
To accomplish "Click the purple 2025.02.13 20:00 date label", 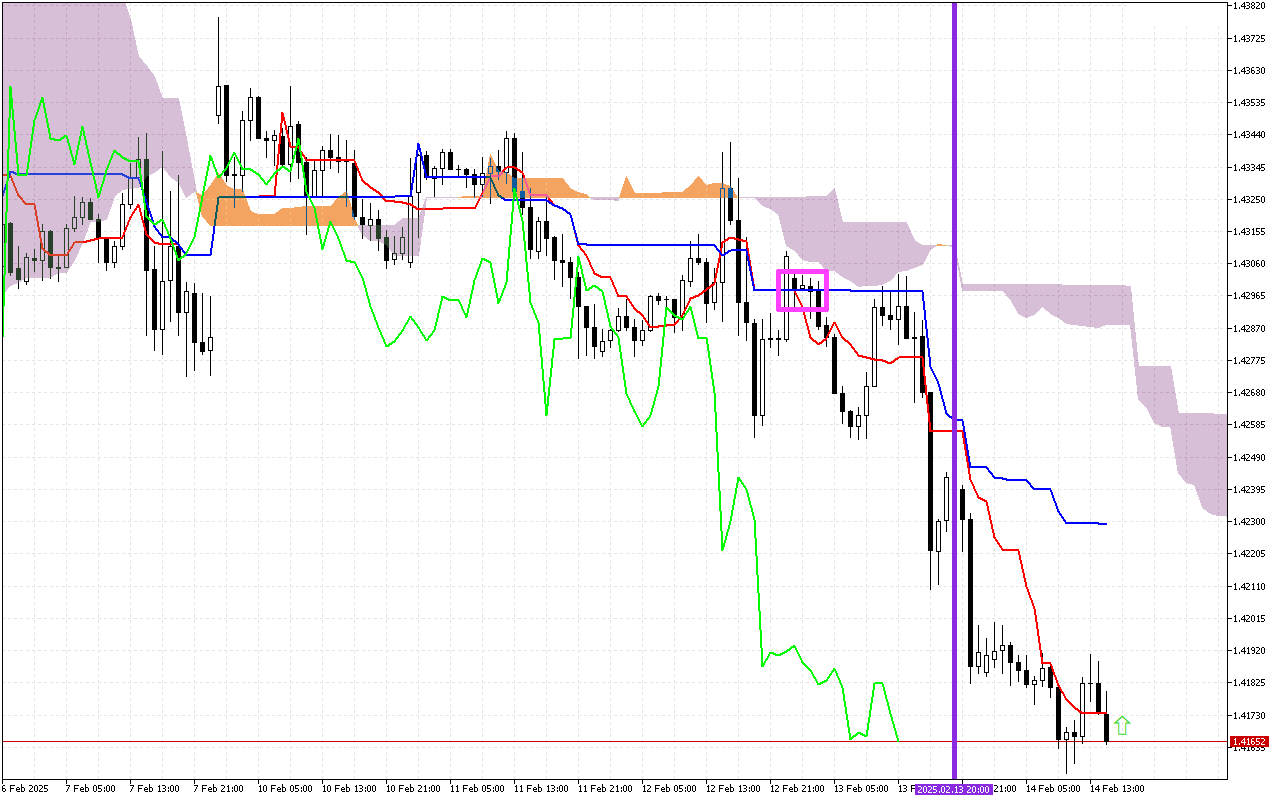I will pyautogui.click(x=955, y=788).
